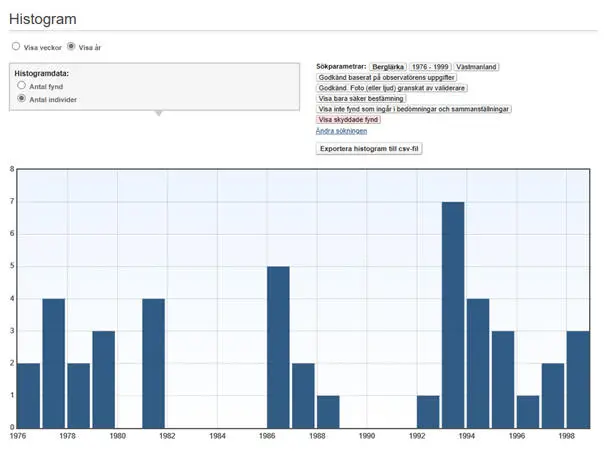The image size is (605, 451).
Task: Click the 'Histogram' page heading
Action: coord(42,19)
